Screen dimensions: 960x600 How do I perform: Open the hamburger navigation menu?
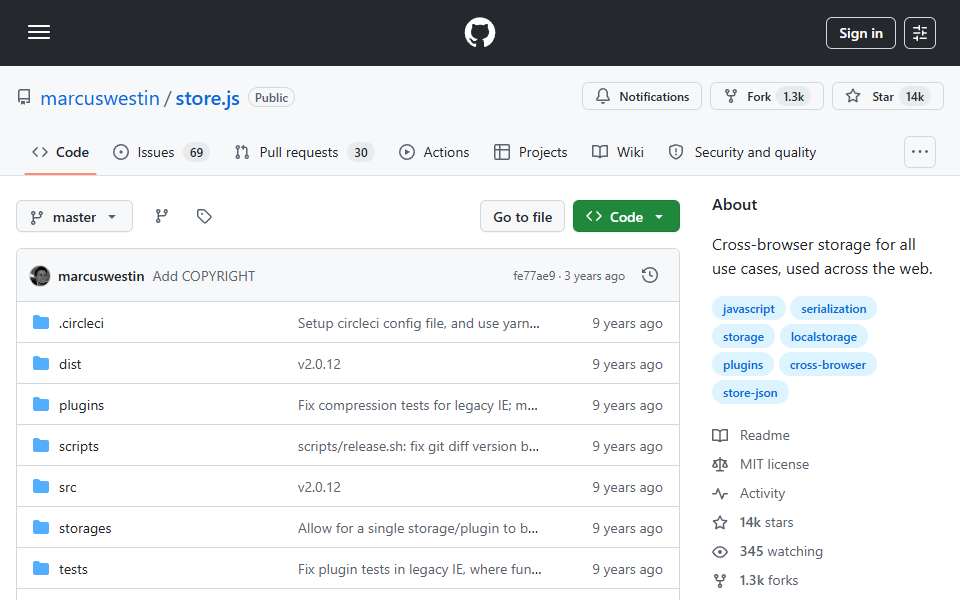(x=39, y=32)
